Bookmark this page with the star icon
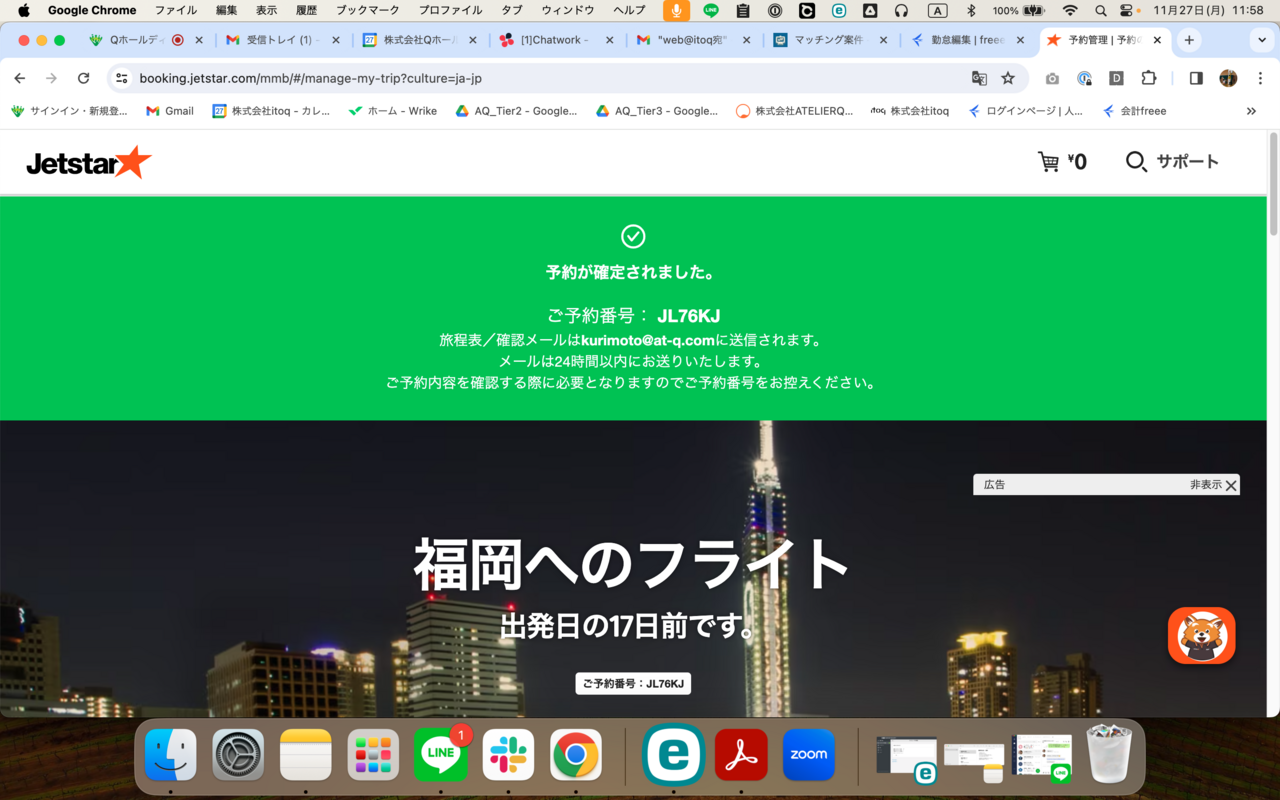This screenshot has width=1280, height=800. click(x=1007, y=78)
